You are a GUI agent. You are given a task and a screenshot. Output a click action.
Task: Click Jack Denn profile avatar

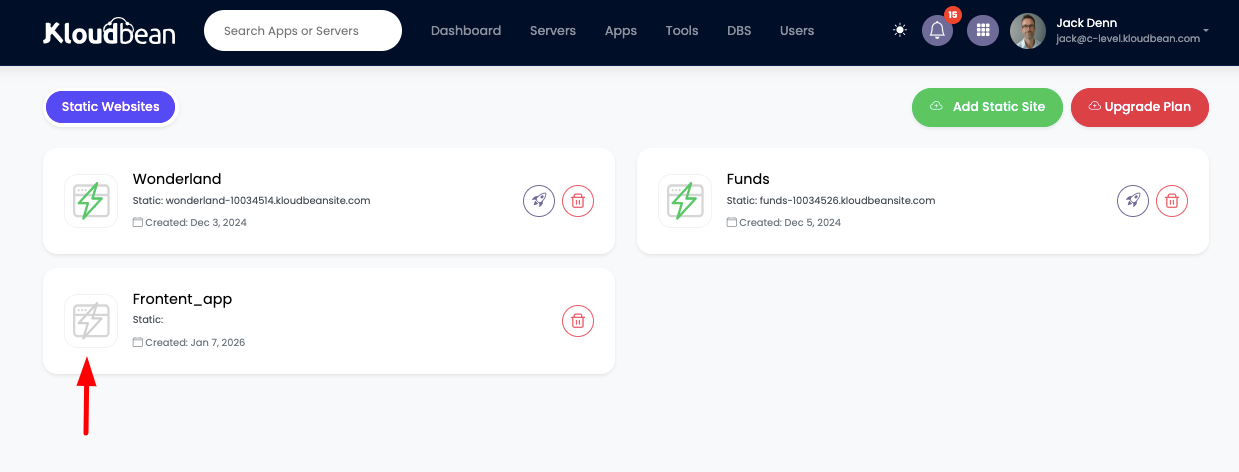pyautogui.click(x=1028, y=31)
